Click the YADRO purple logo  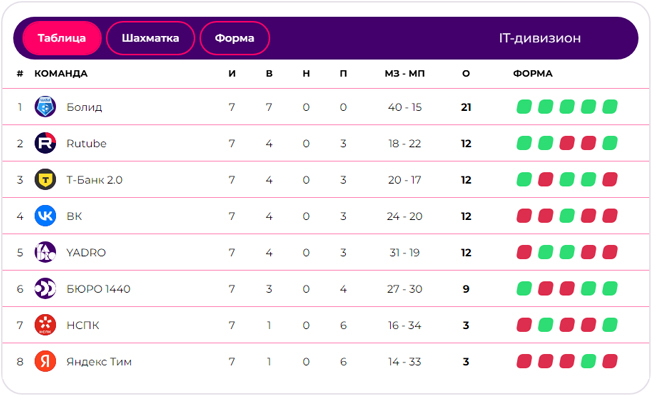[45, 252]
